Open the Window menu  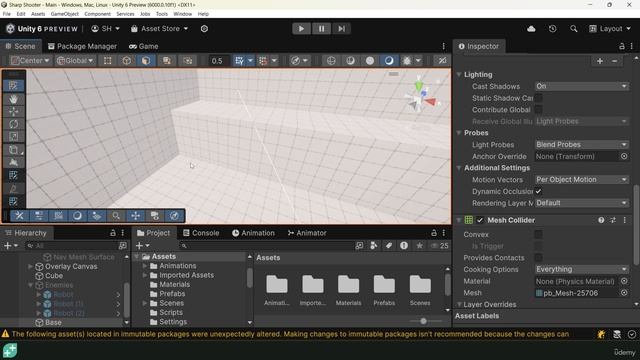182,14
